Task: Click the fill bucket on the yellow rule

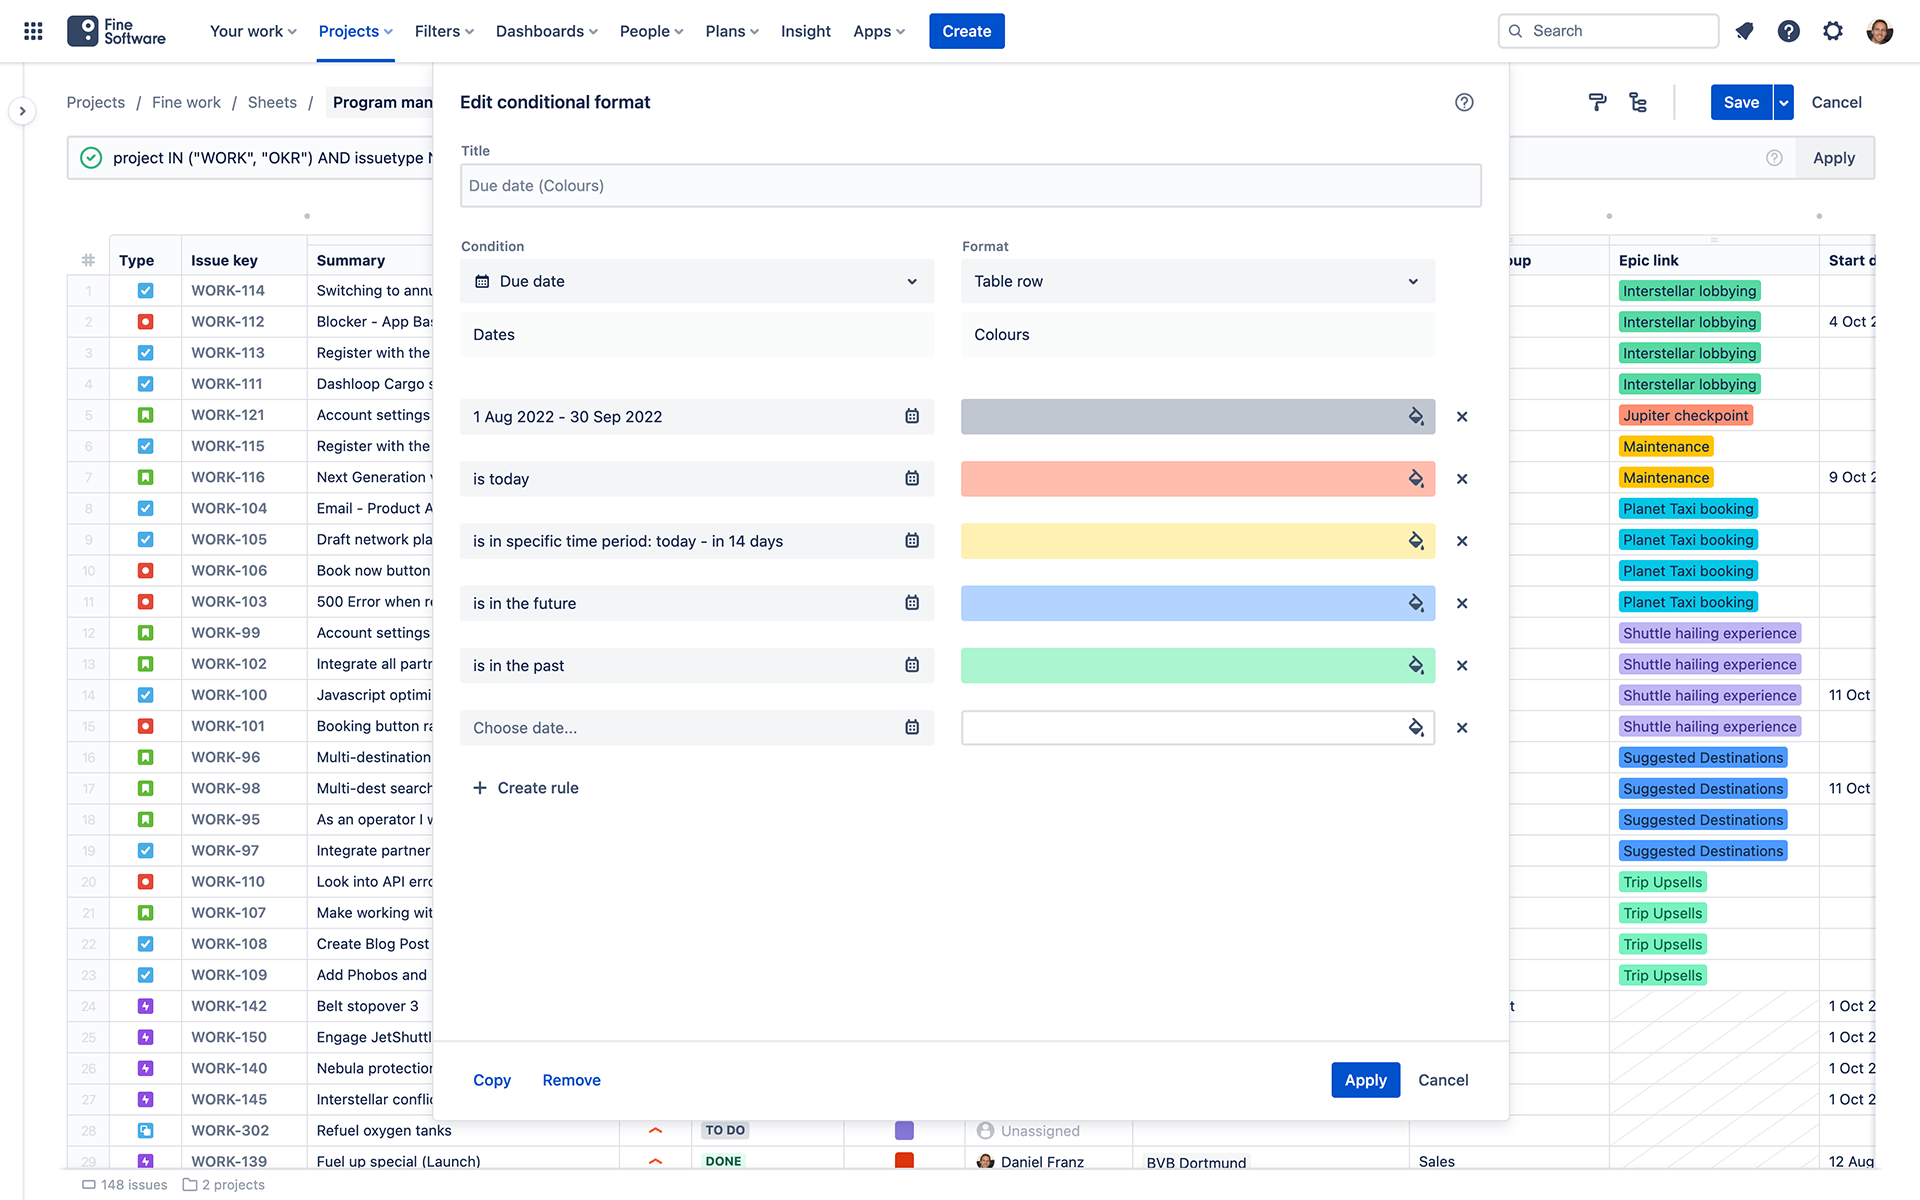Action: tap(1416, 540)
